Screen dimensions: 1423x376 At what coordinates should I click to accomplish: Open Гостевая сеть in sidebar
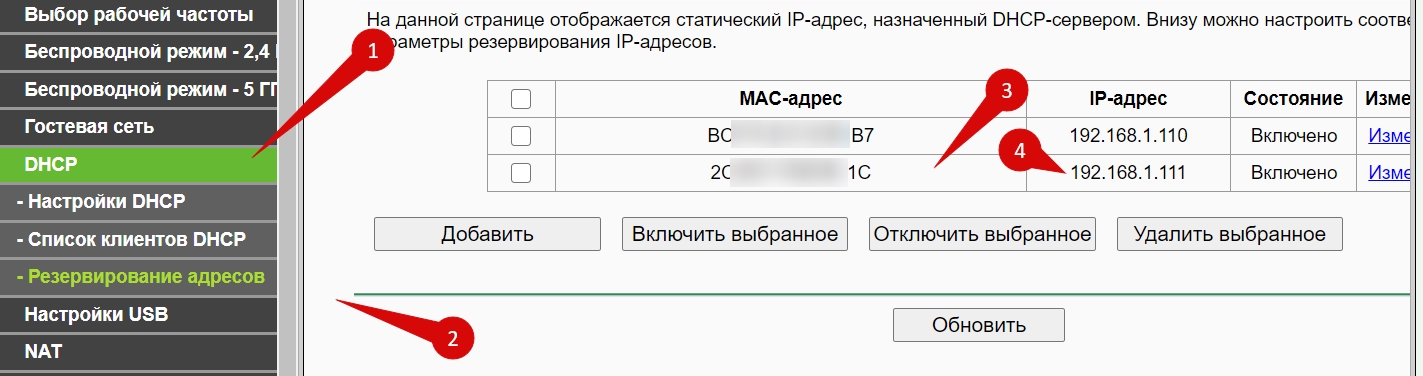(138, 127)
